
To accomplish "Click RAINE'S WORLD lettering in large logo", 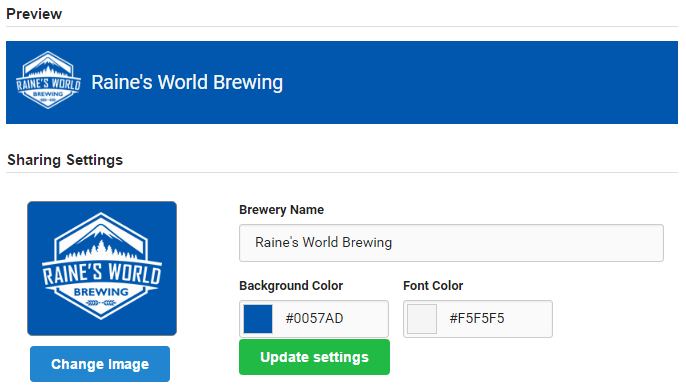I will pos(102,274).
